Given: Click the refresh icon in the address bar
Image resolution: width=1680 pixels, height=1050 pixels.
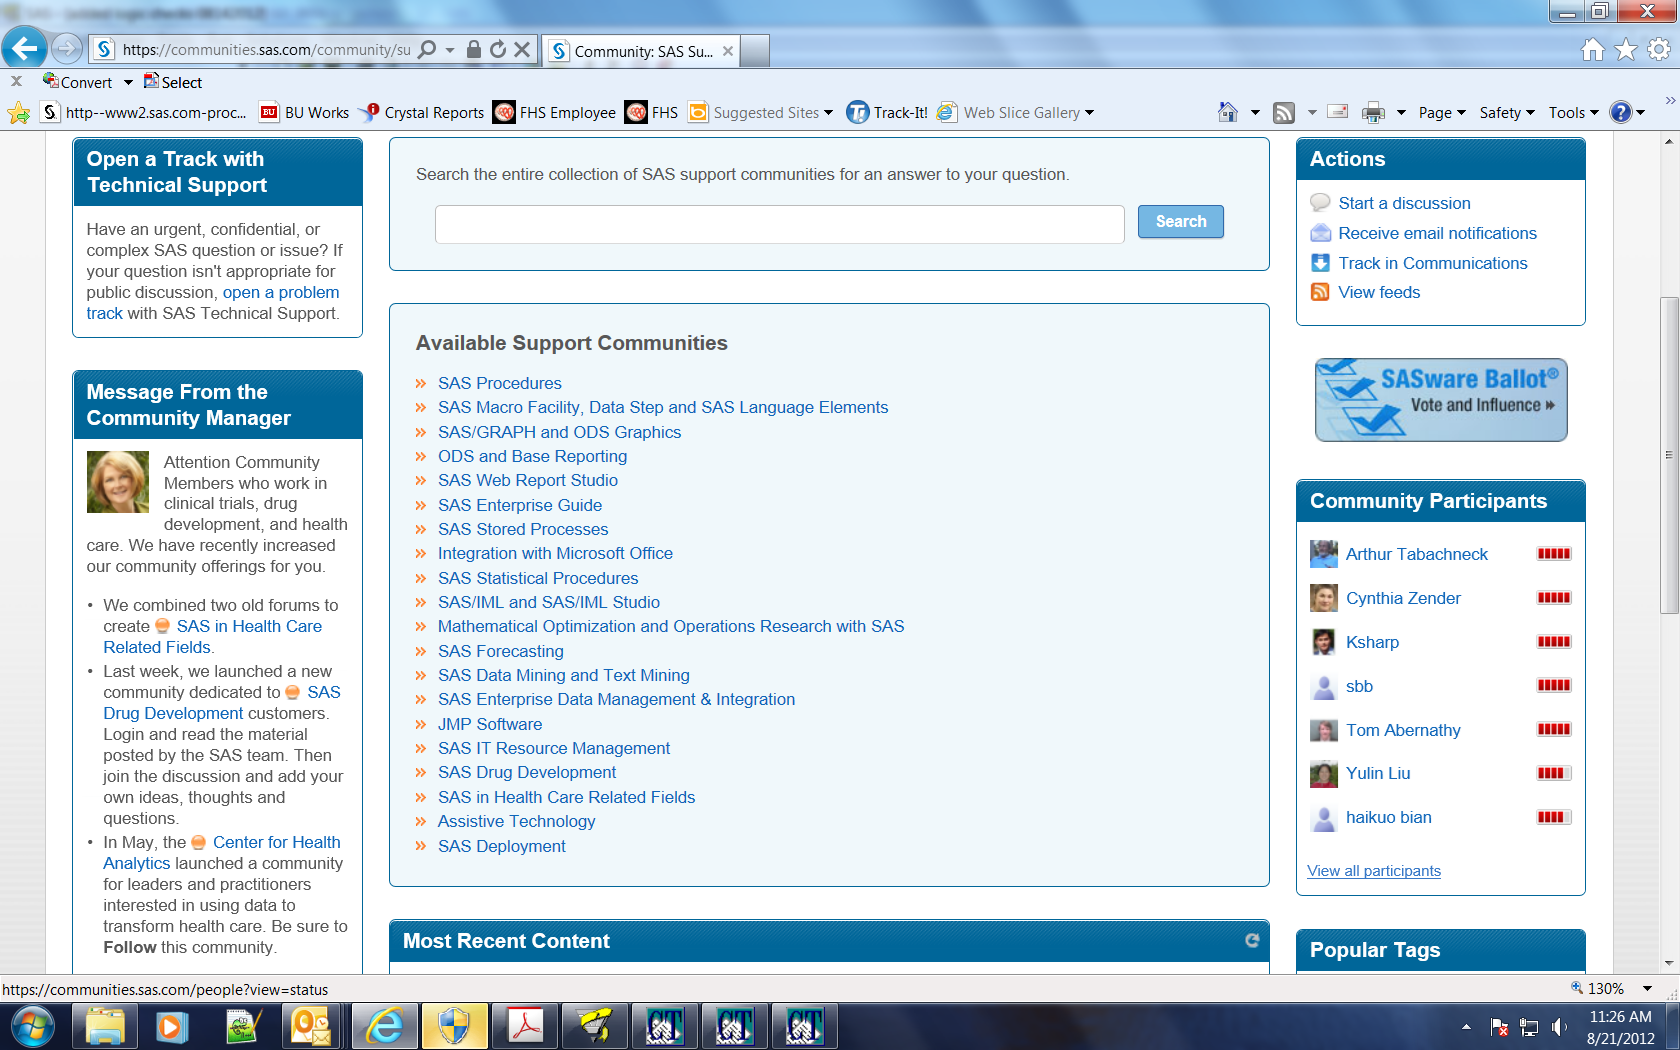Looking at the screenshot, I should click(x=497, y=50).
